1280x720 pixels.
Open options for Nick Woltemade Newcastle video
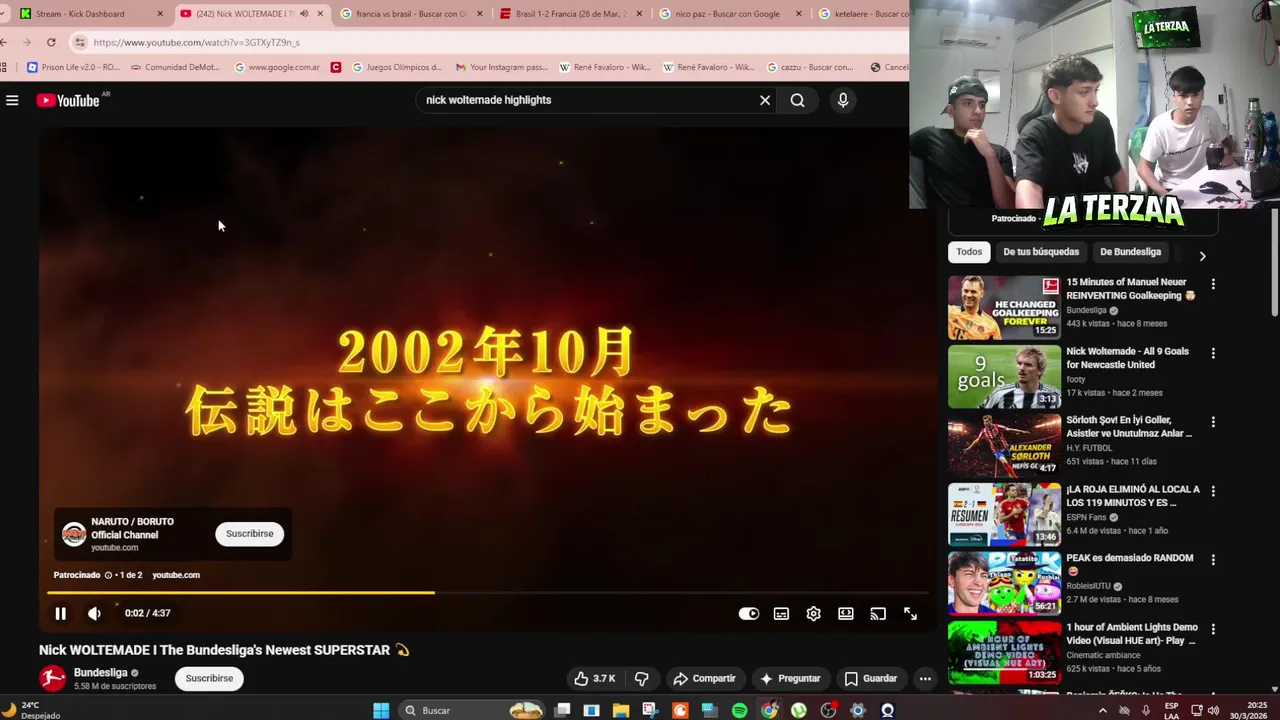pyautogui.click(x=1213, y=354)
